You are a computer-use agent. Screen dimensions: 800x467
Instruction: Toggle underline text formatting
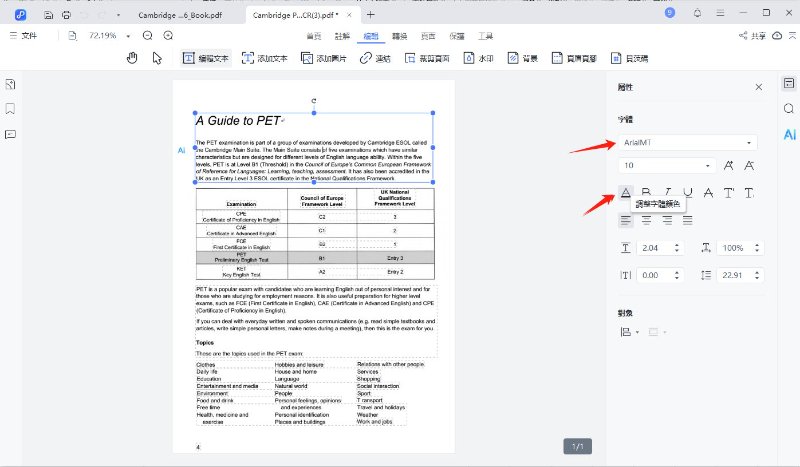687,193
